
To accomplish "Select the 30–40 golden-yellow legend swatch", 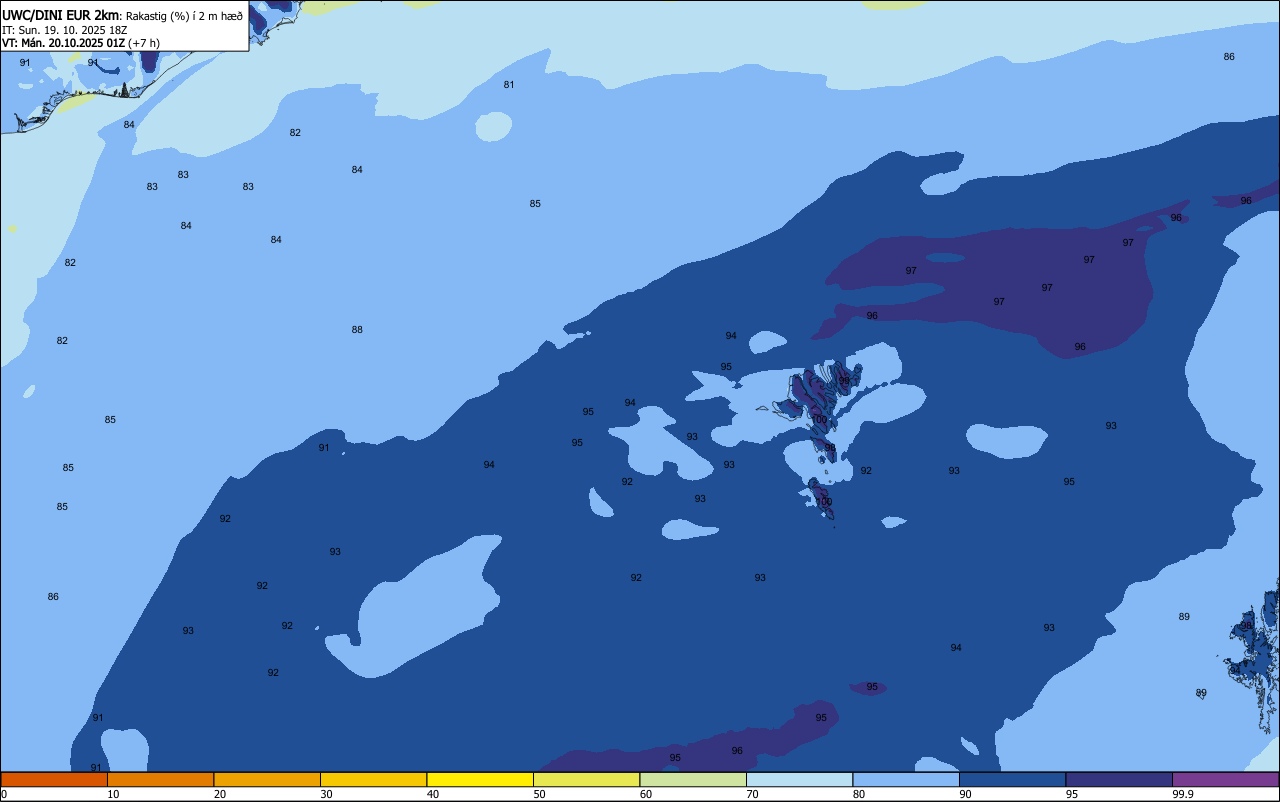I will click(373, 779).
